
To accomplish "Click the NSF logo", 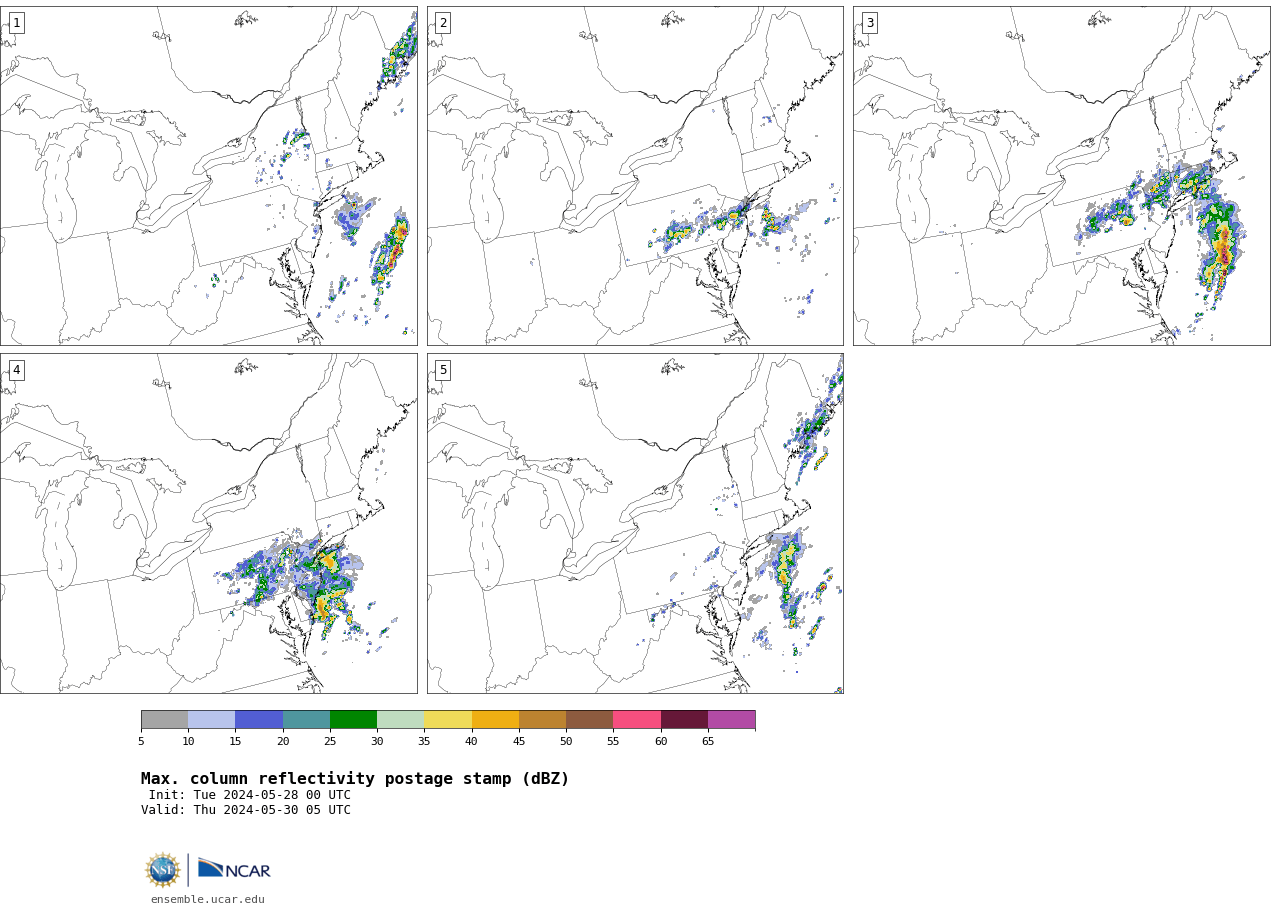I will 163,870.
